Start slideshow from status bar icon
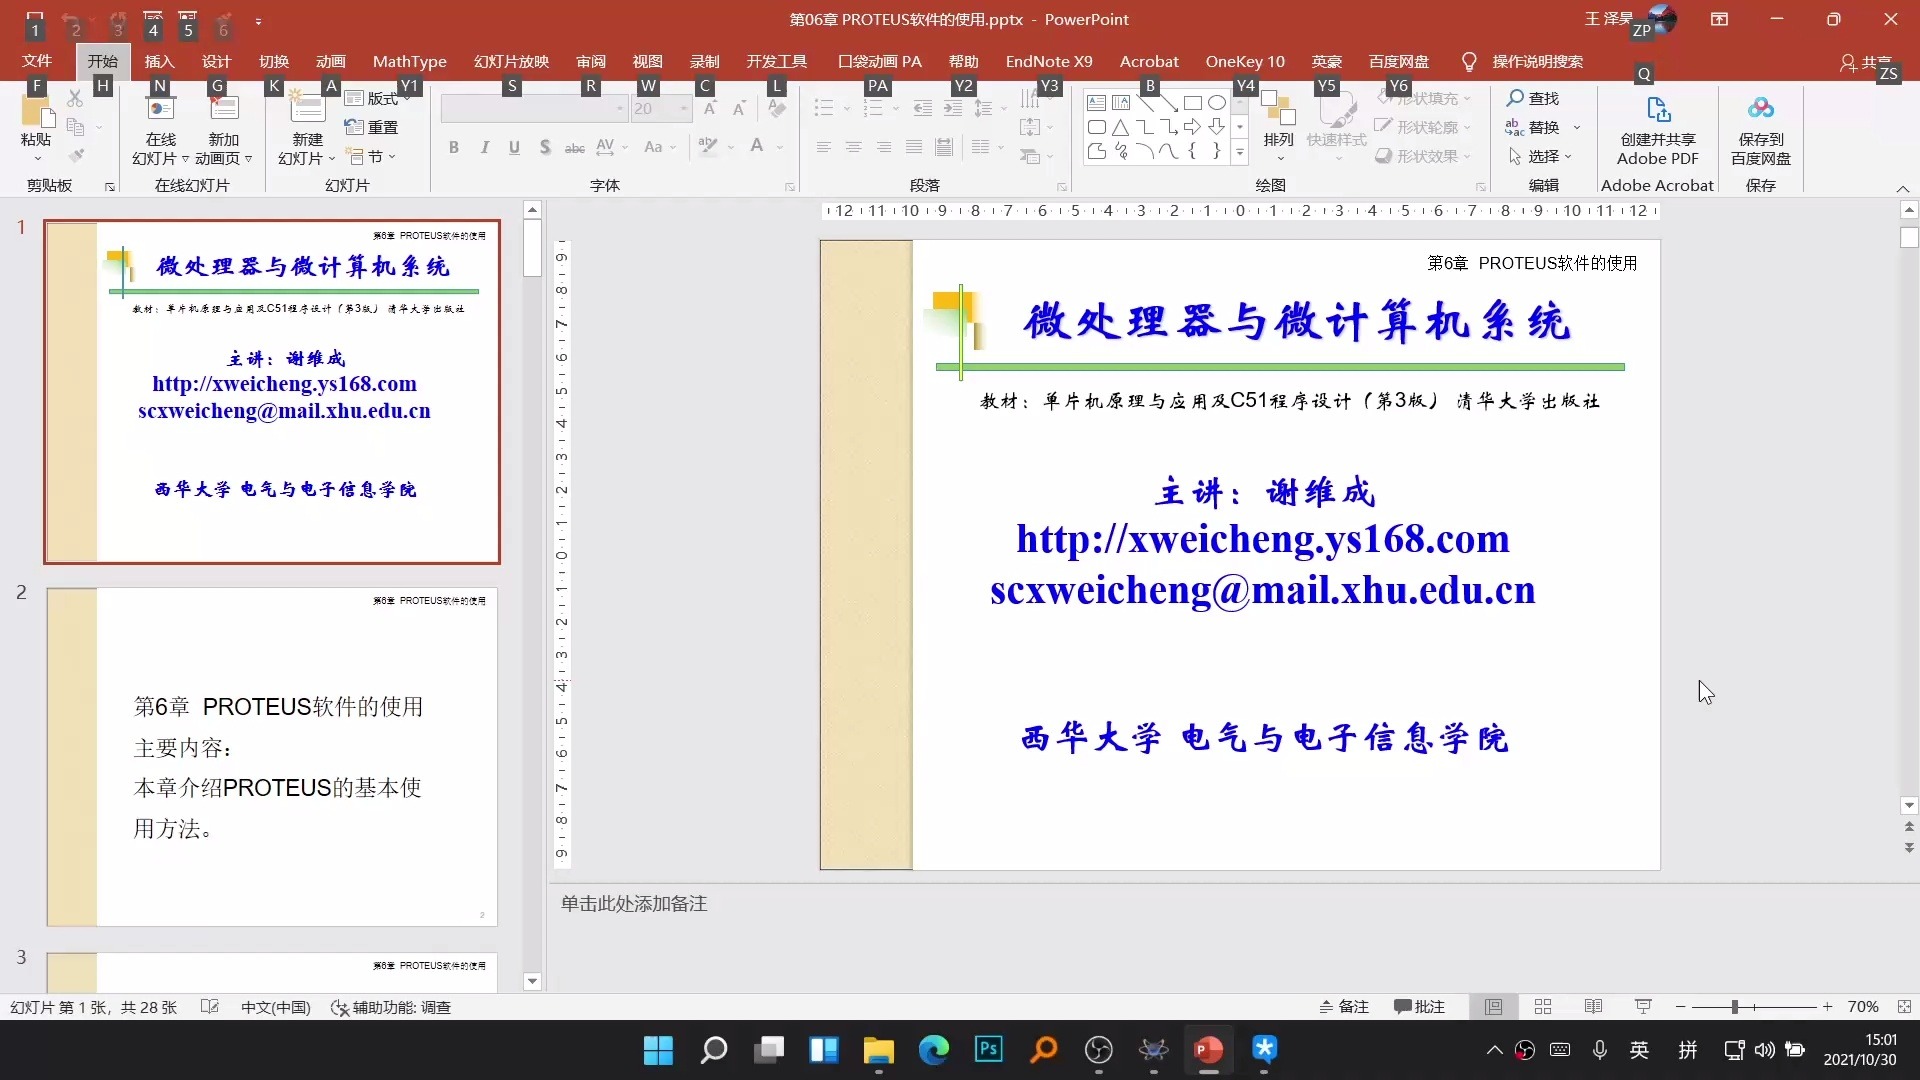 pos(1643,1007)
